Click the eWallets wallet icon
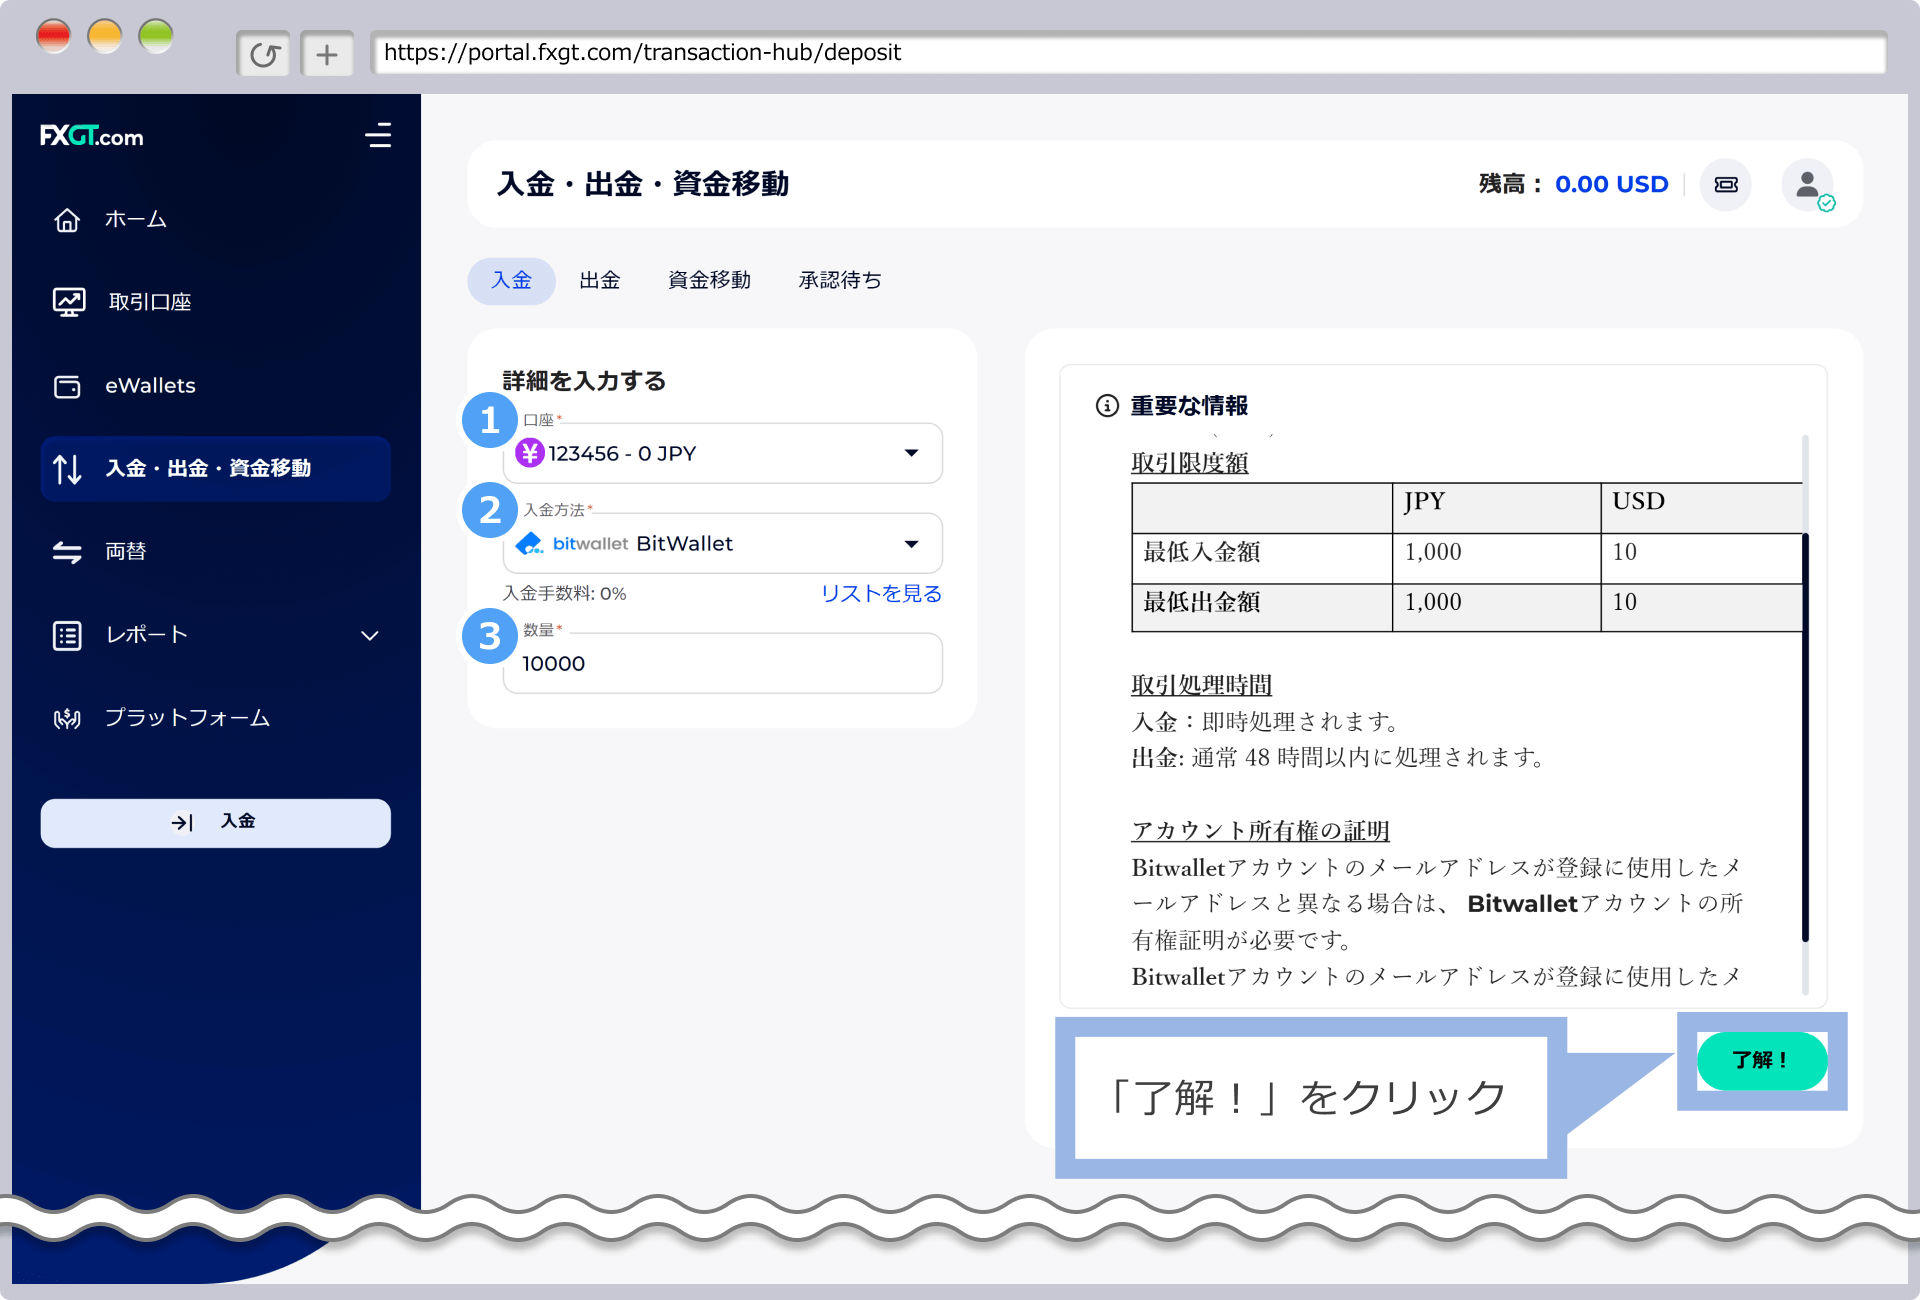Viewport: 1920px width, 1300px height. pyautogui.click(x=67, y=386)
